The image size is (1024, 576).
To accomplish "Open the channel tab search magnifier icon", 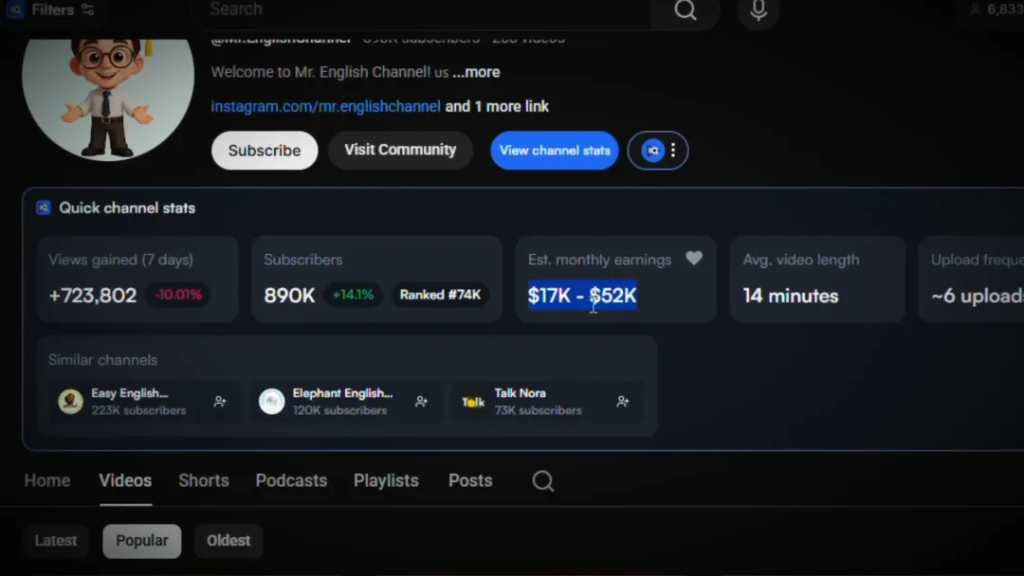I will [543, 481].
